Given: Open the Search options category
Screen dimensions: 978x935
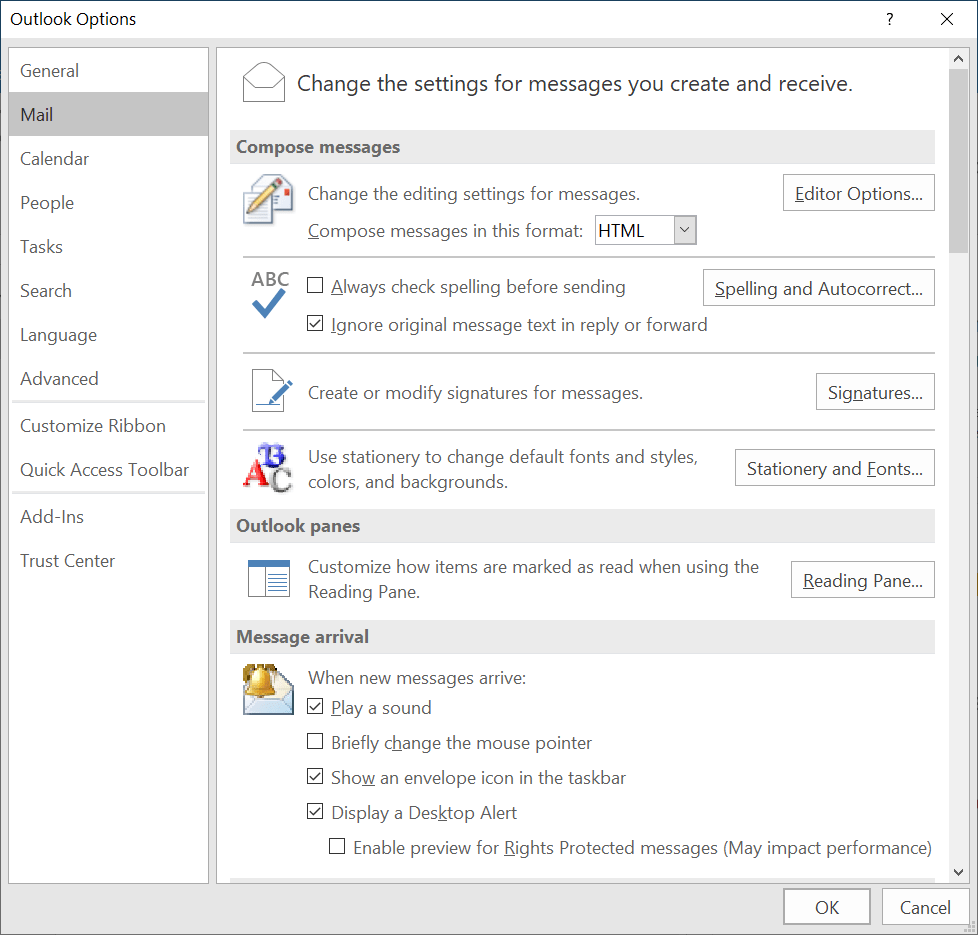Looking at the screenshot, I should point(109,291).
